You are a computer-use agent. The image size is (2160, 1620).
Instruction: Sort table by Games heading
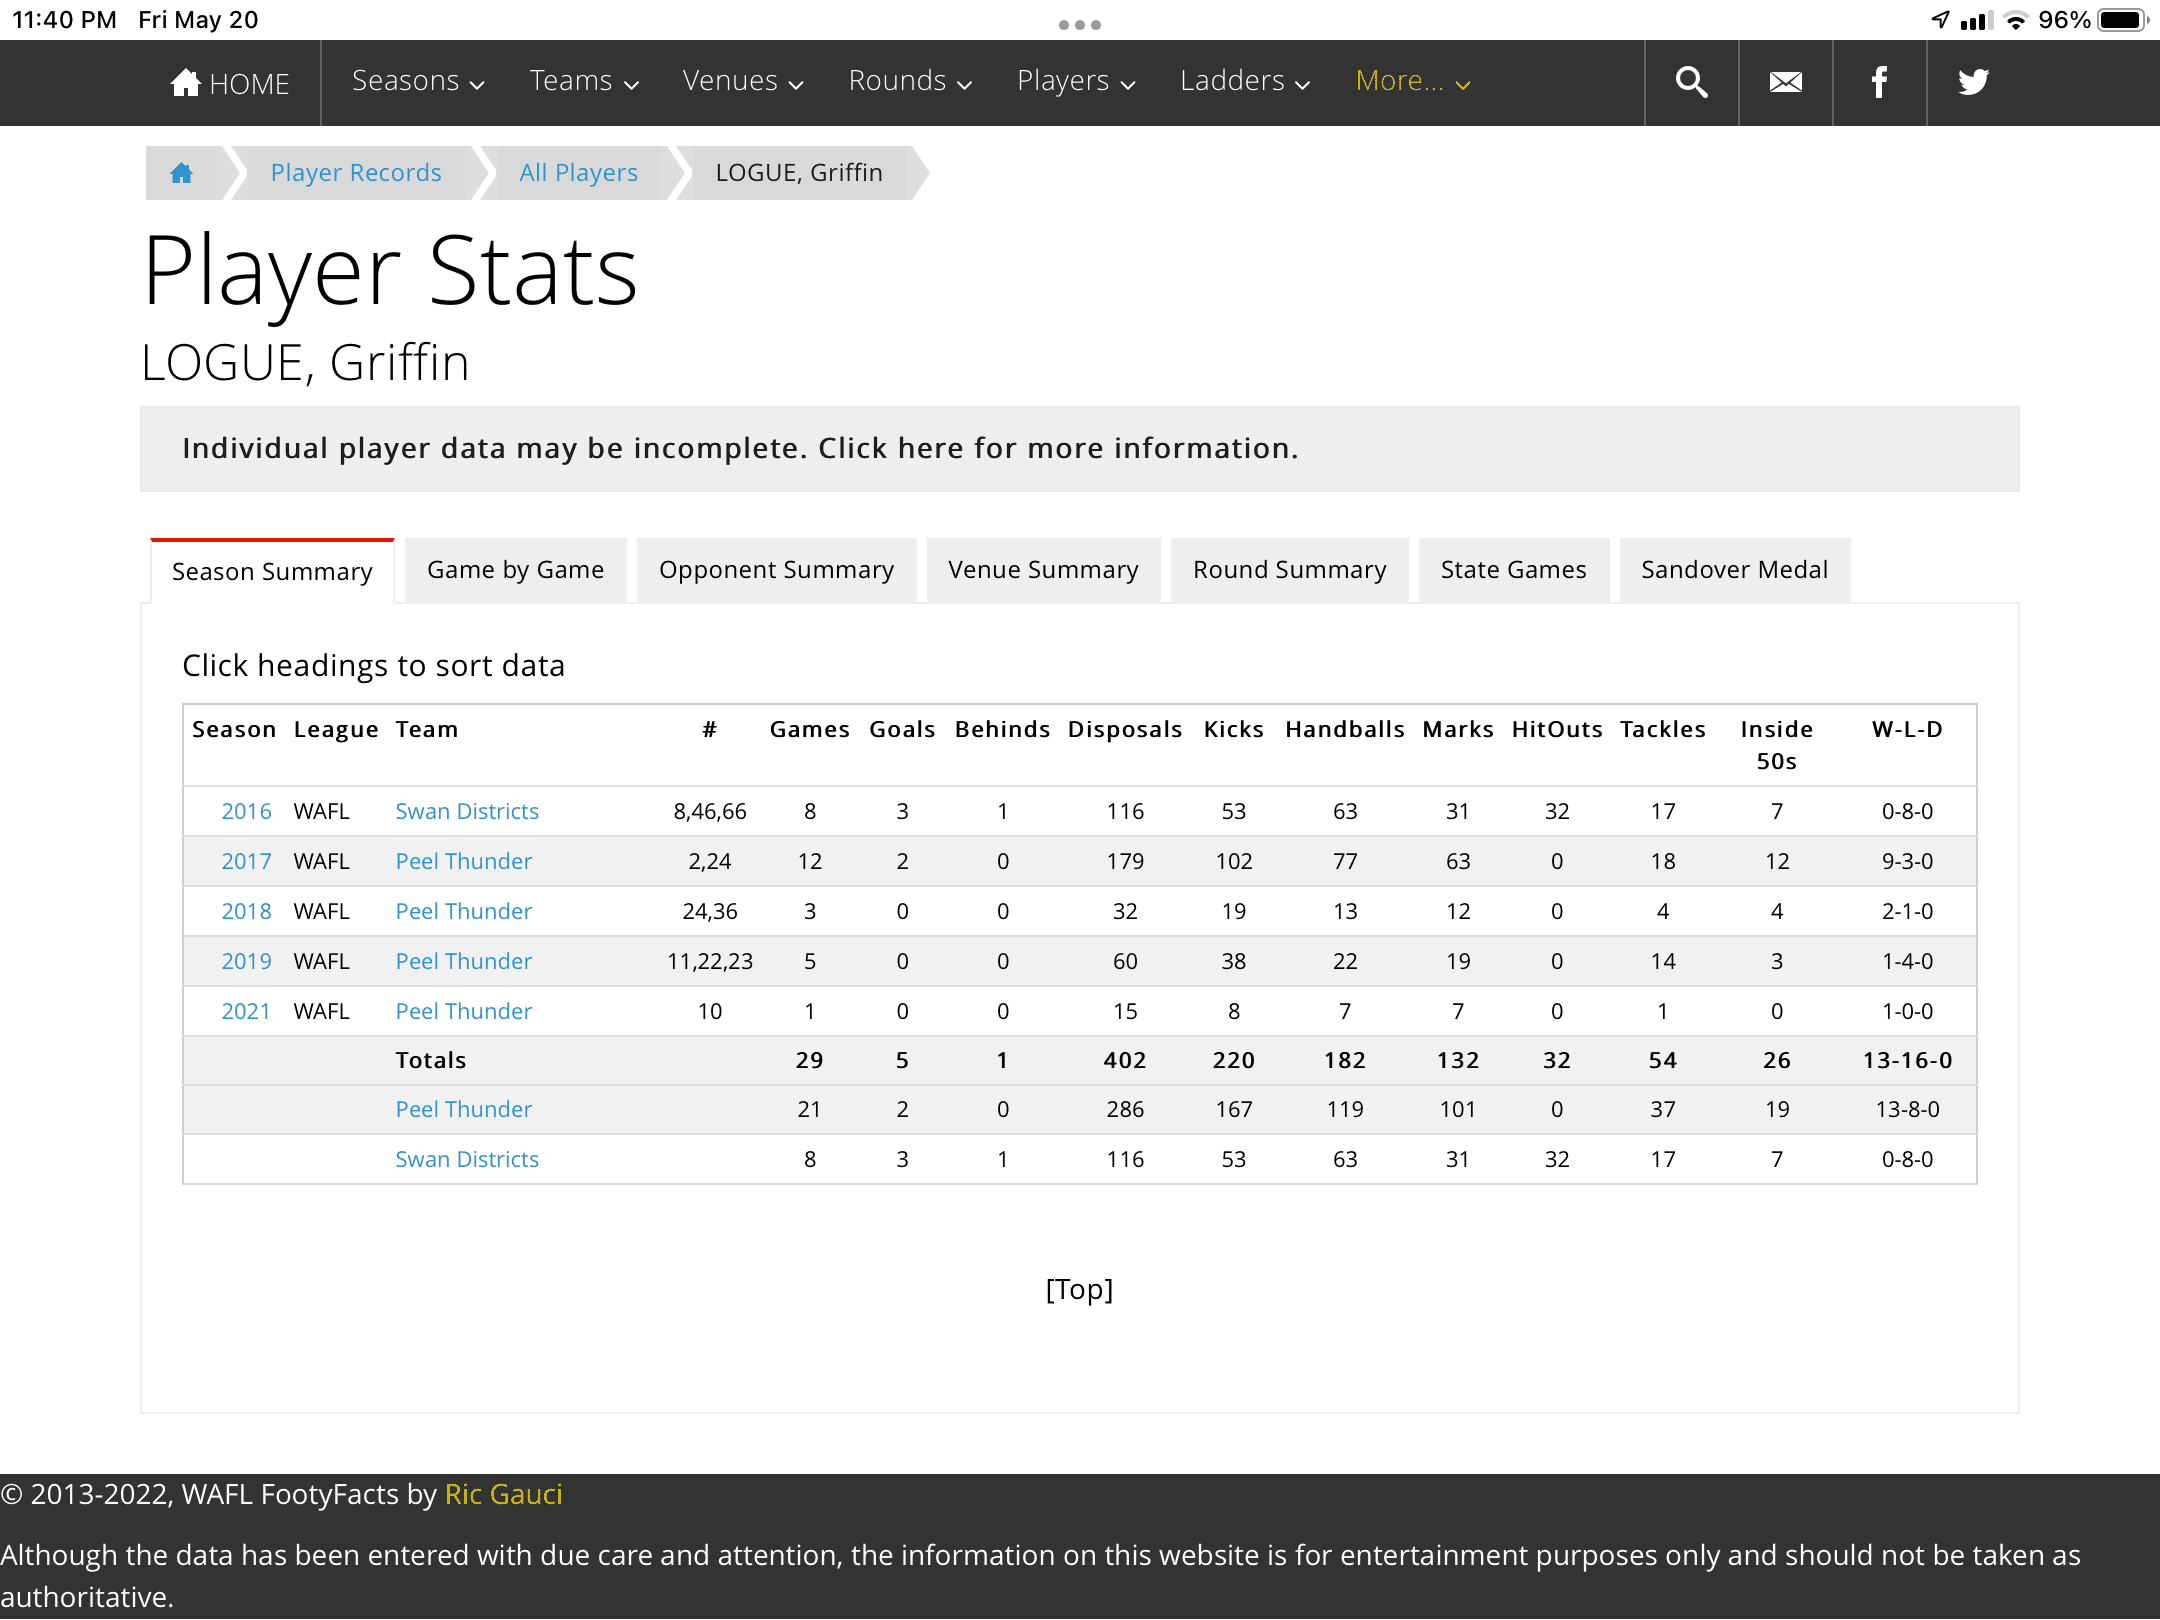click(810, 729)
